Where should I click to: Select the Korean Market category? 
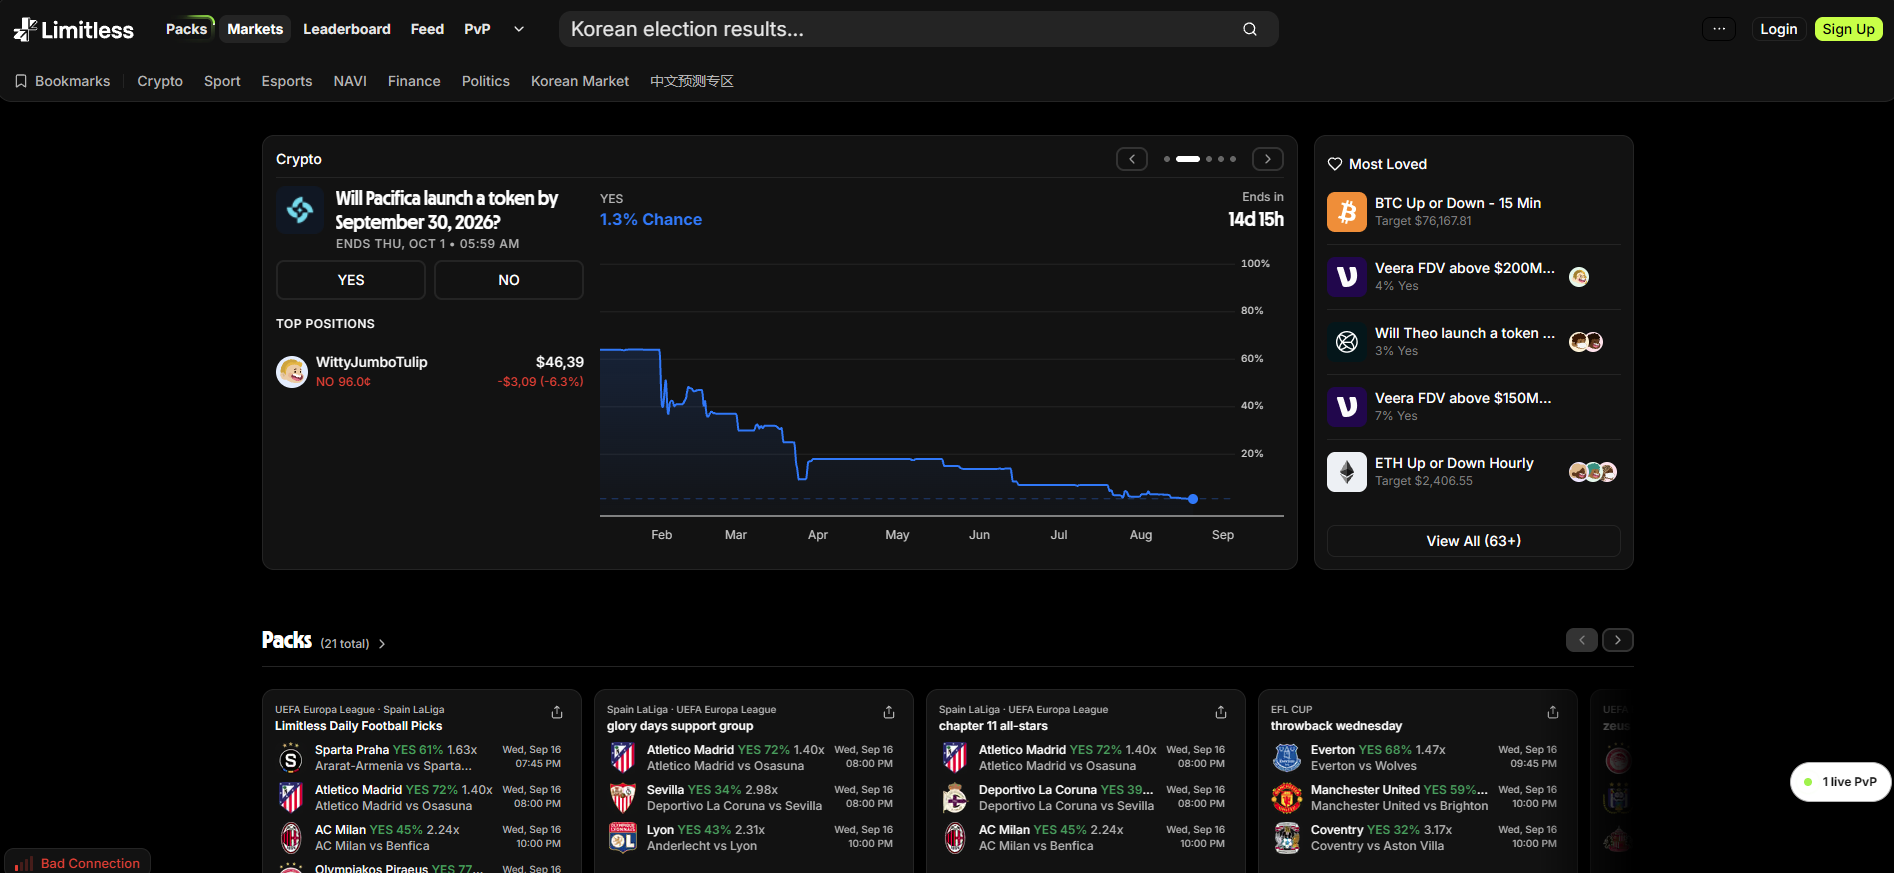coord(580,81)
